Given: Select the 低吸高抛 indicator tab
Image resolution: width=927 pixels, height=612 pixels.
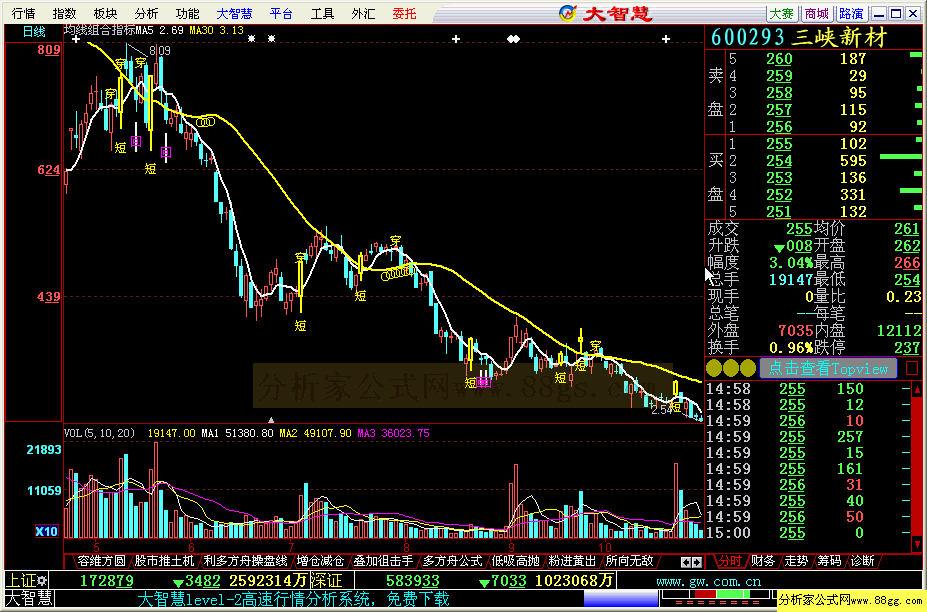Looking at the screenshot, I should 516,561.
